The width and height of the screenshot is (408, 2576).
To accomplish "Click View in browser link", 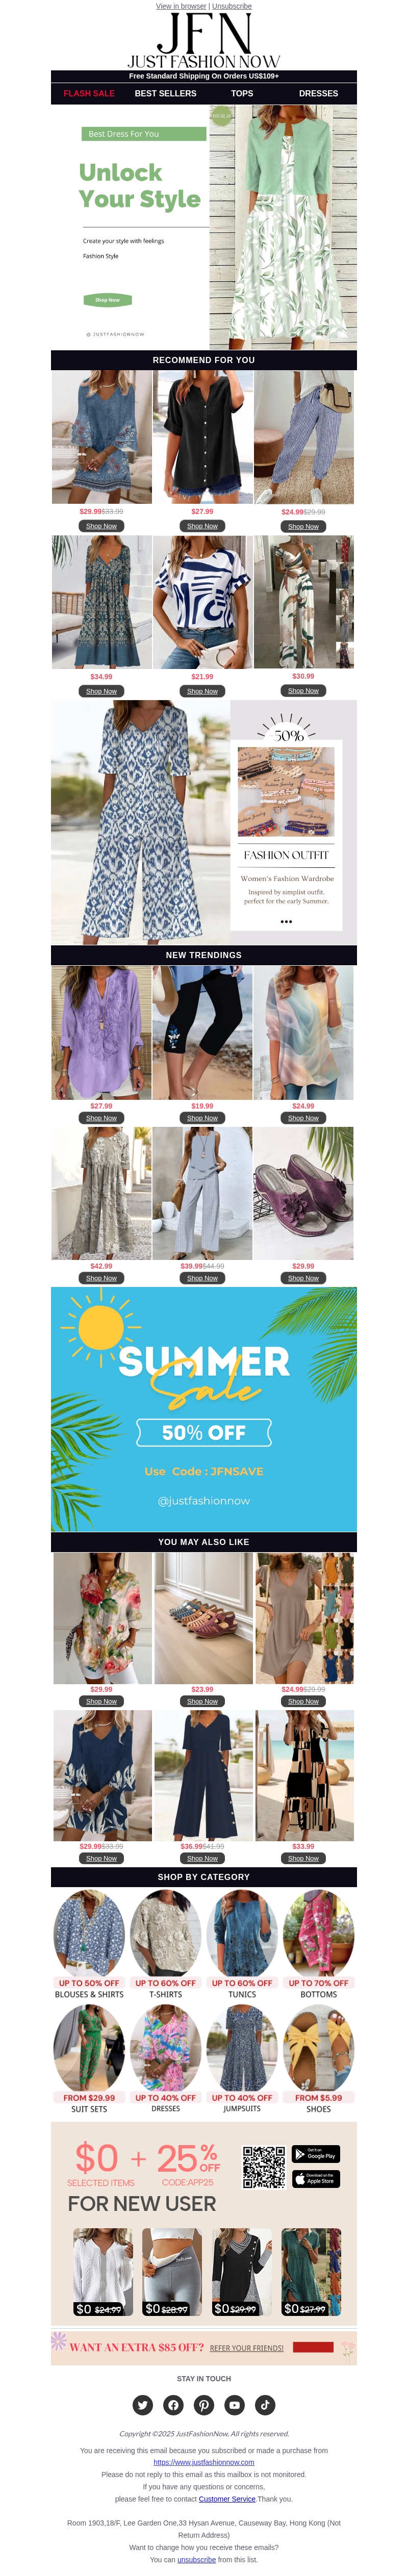I will (x=181, y=6).
